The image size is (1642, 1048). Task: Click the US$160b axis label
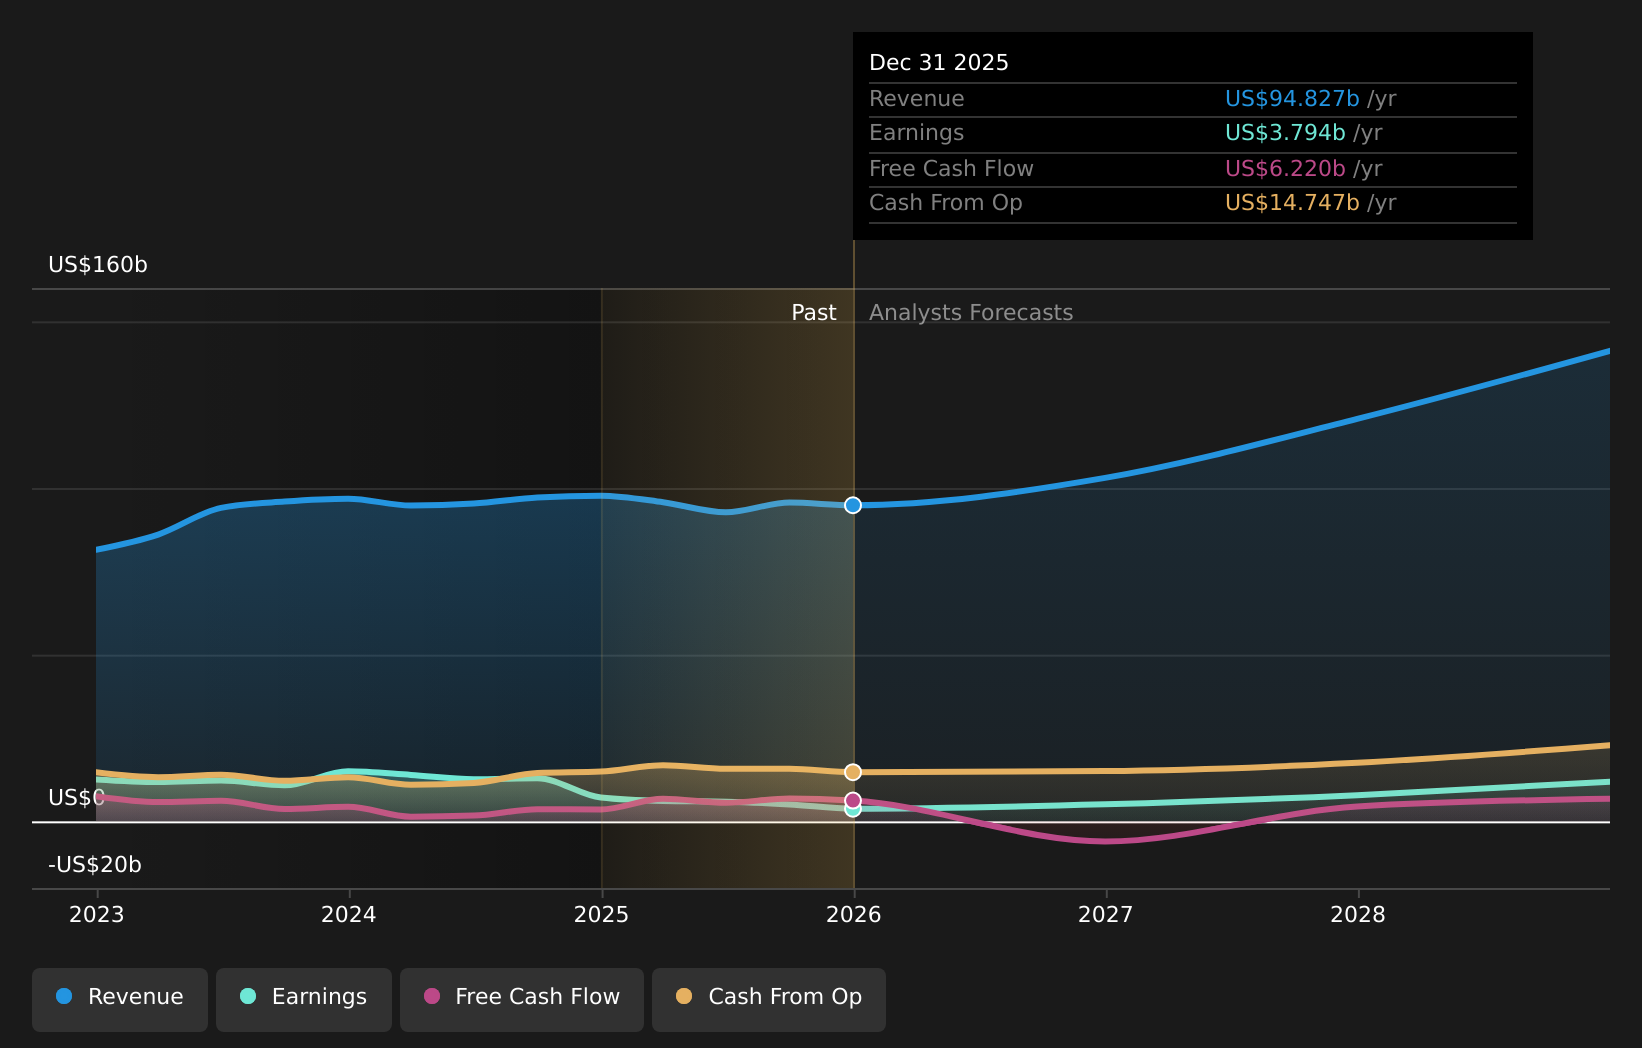96,265
